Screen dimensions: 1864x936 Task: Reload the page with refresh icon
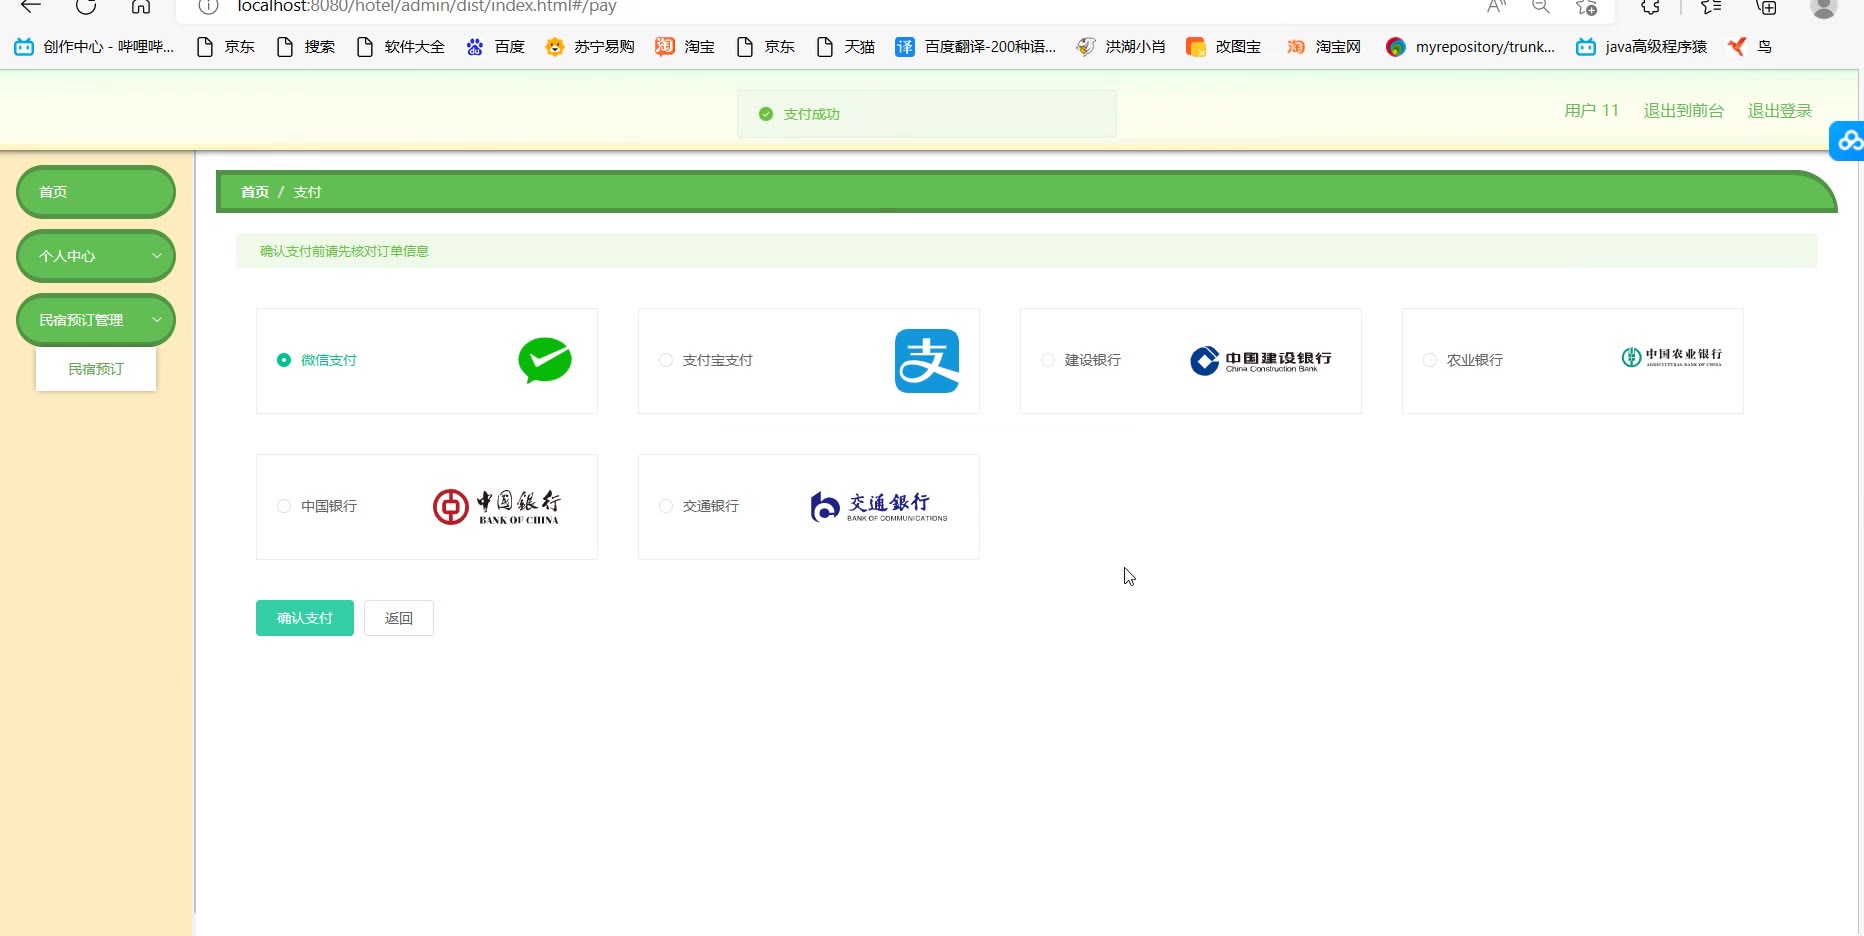click(x=86, y=7)
